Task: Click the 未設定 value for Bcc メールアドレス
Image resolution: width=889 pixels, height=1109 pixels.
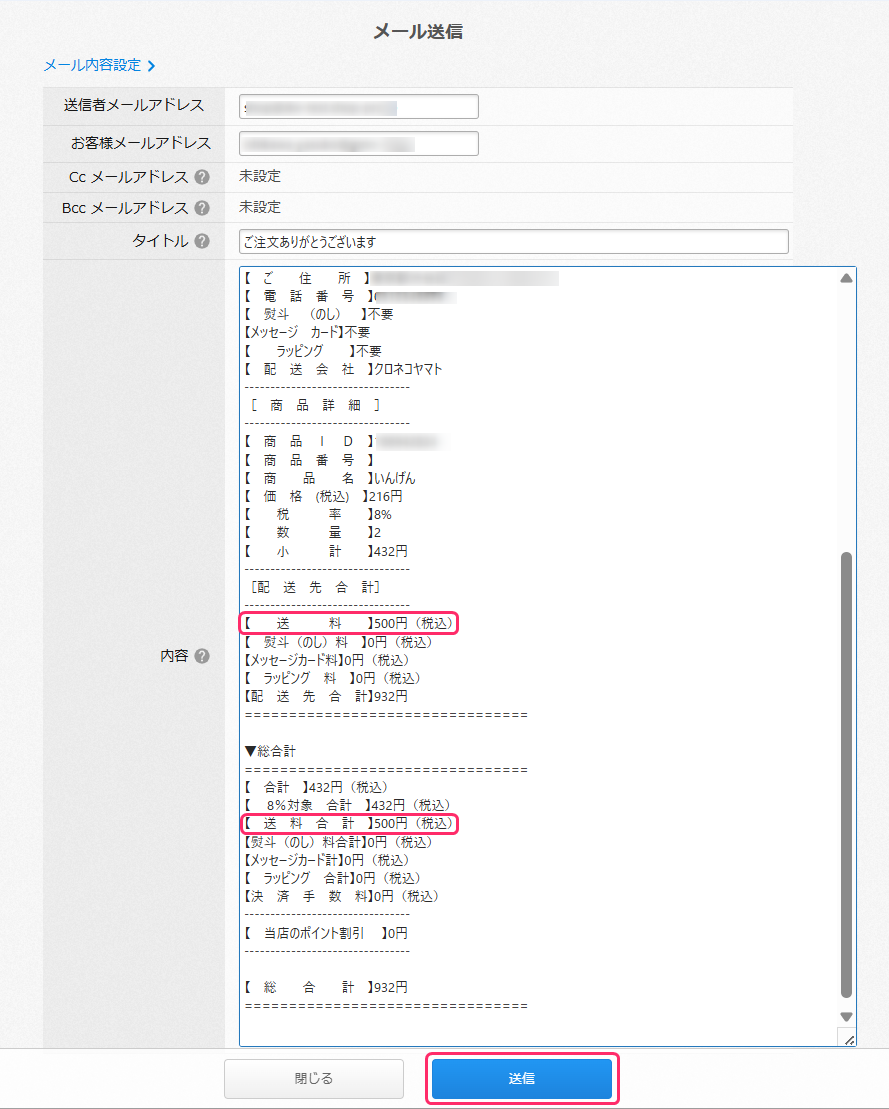Action: coord(260,207)
